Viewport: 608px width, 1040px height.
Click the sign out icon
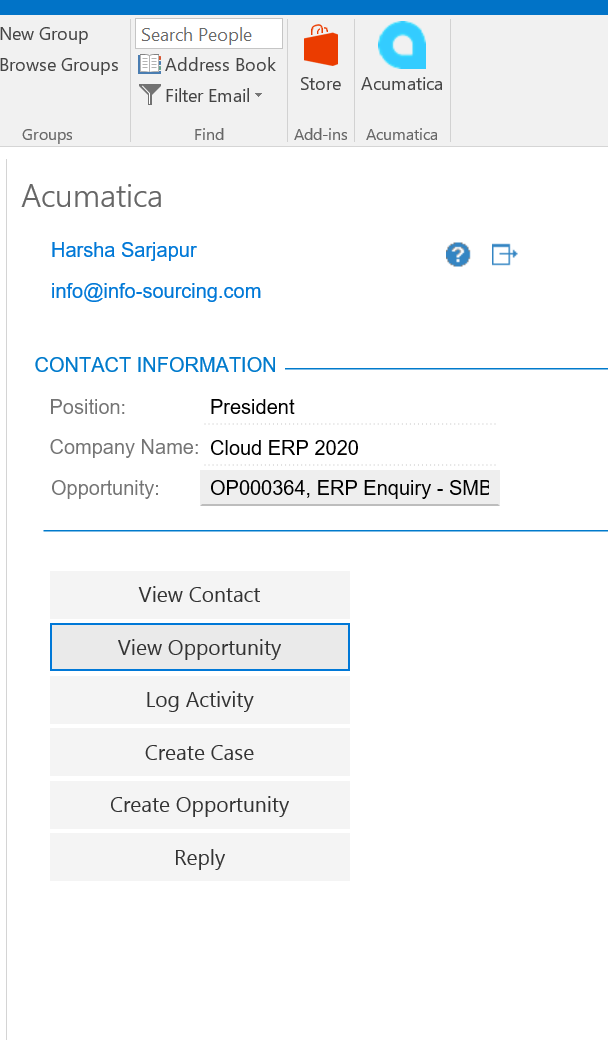(504, 255)
